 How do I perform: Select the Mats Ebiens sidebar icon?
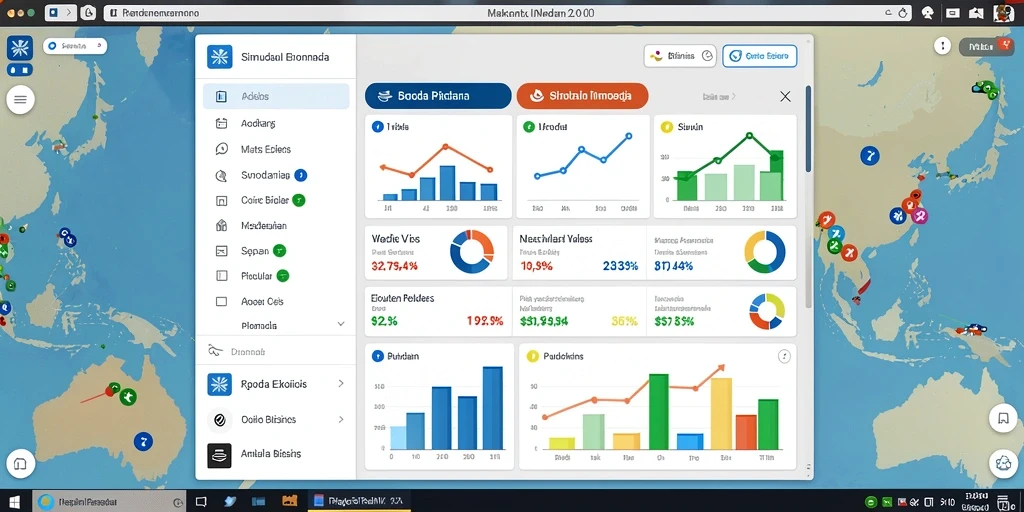point(221,149)
